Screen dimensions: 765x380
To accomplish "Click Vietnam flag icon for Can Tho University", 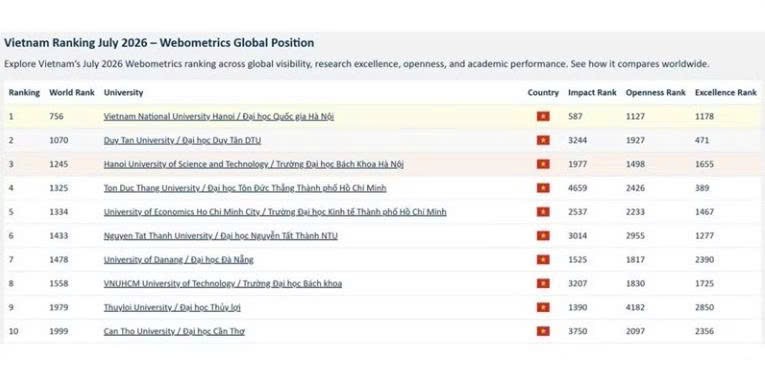I will point(543,331).
